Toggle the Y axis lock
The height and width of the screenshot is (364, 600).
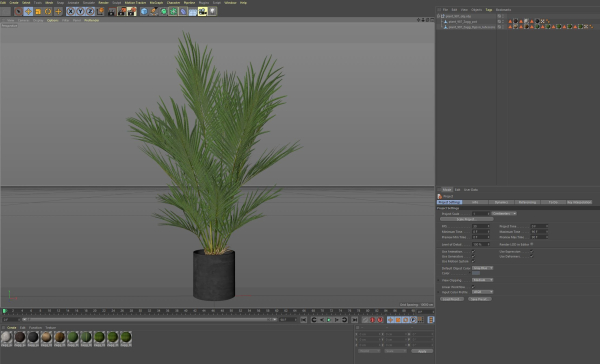(80, 11)
